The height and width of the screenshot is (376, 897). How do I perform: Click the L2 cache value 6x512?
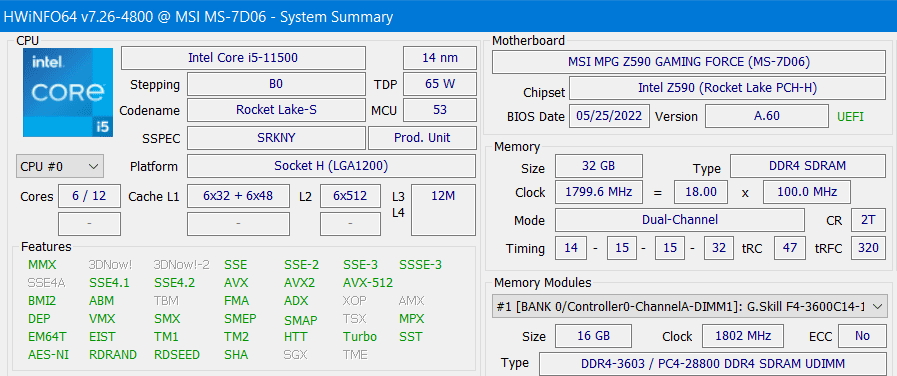click(x=350, y=196)
